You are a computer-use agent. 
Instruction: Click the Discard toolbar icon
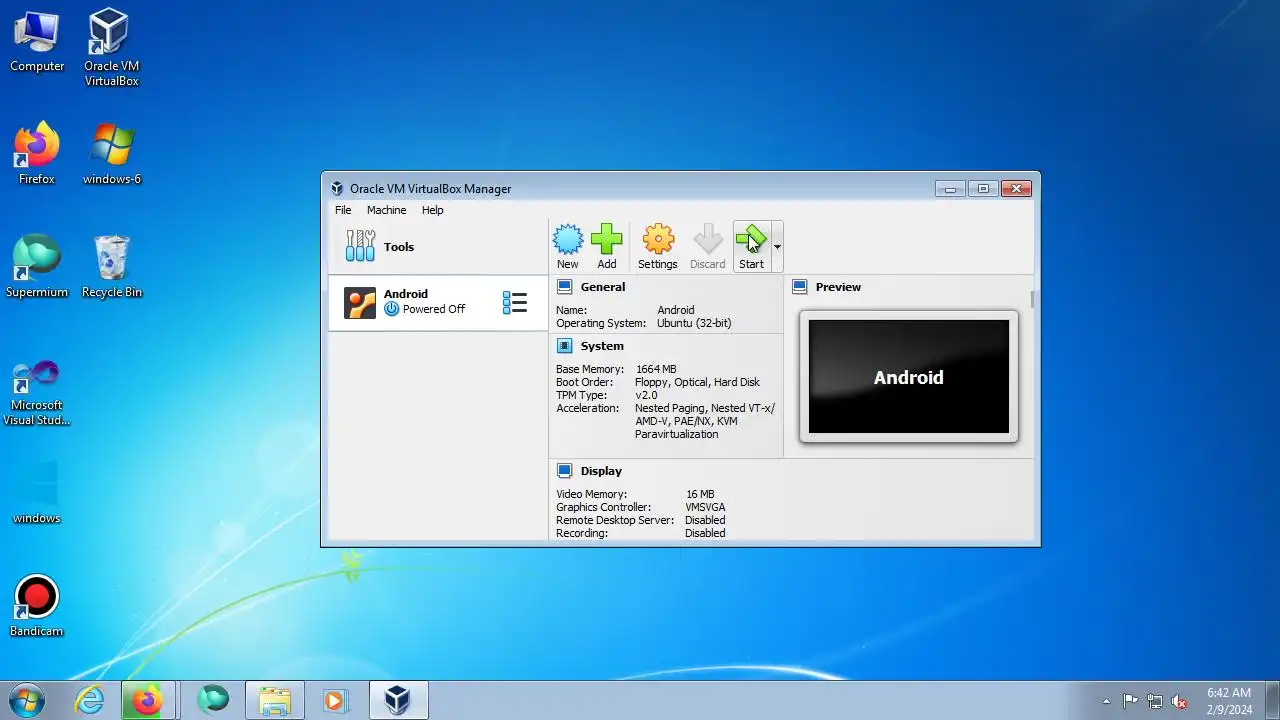point(707,246)
